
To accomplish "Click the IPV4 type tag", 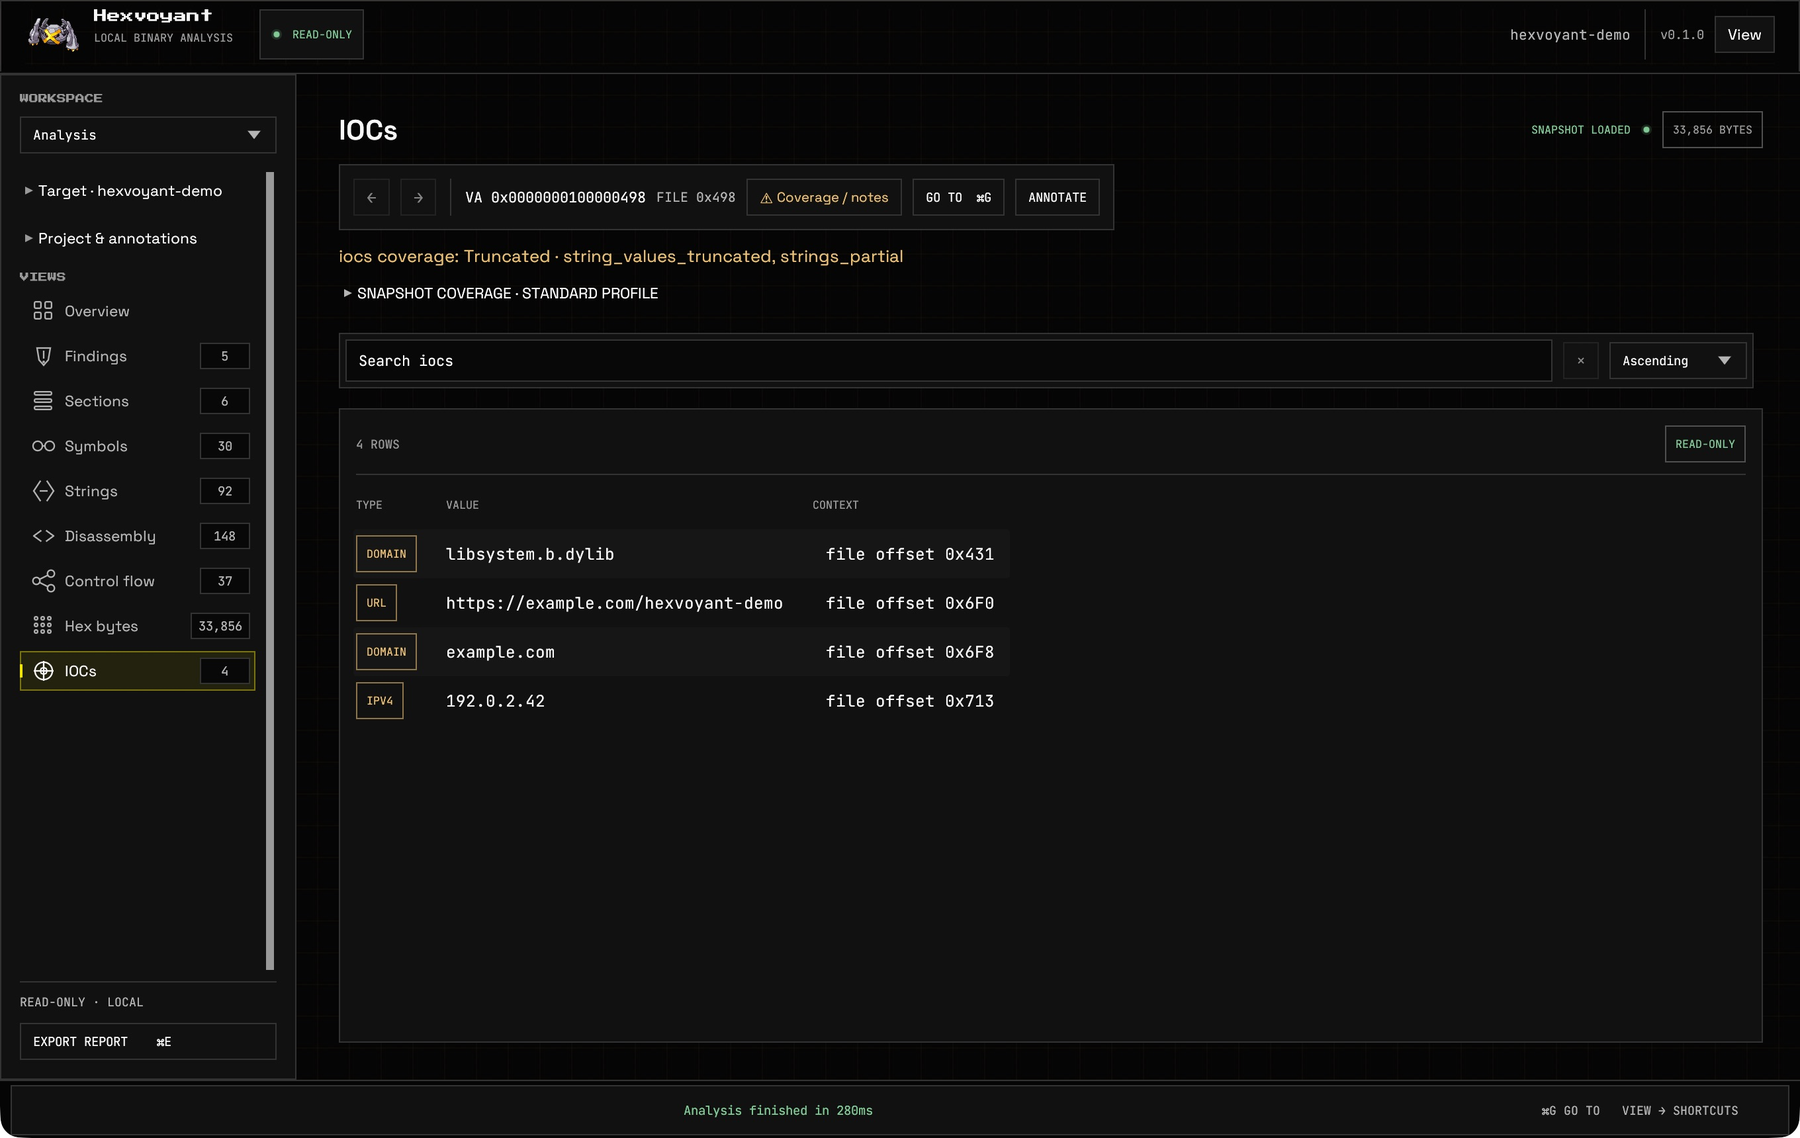I will pos(380,701).
